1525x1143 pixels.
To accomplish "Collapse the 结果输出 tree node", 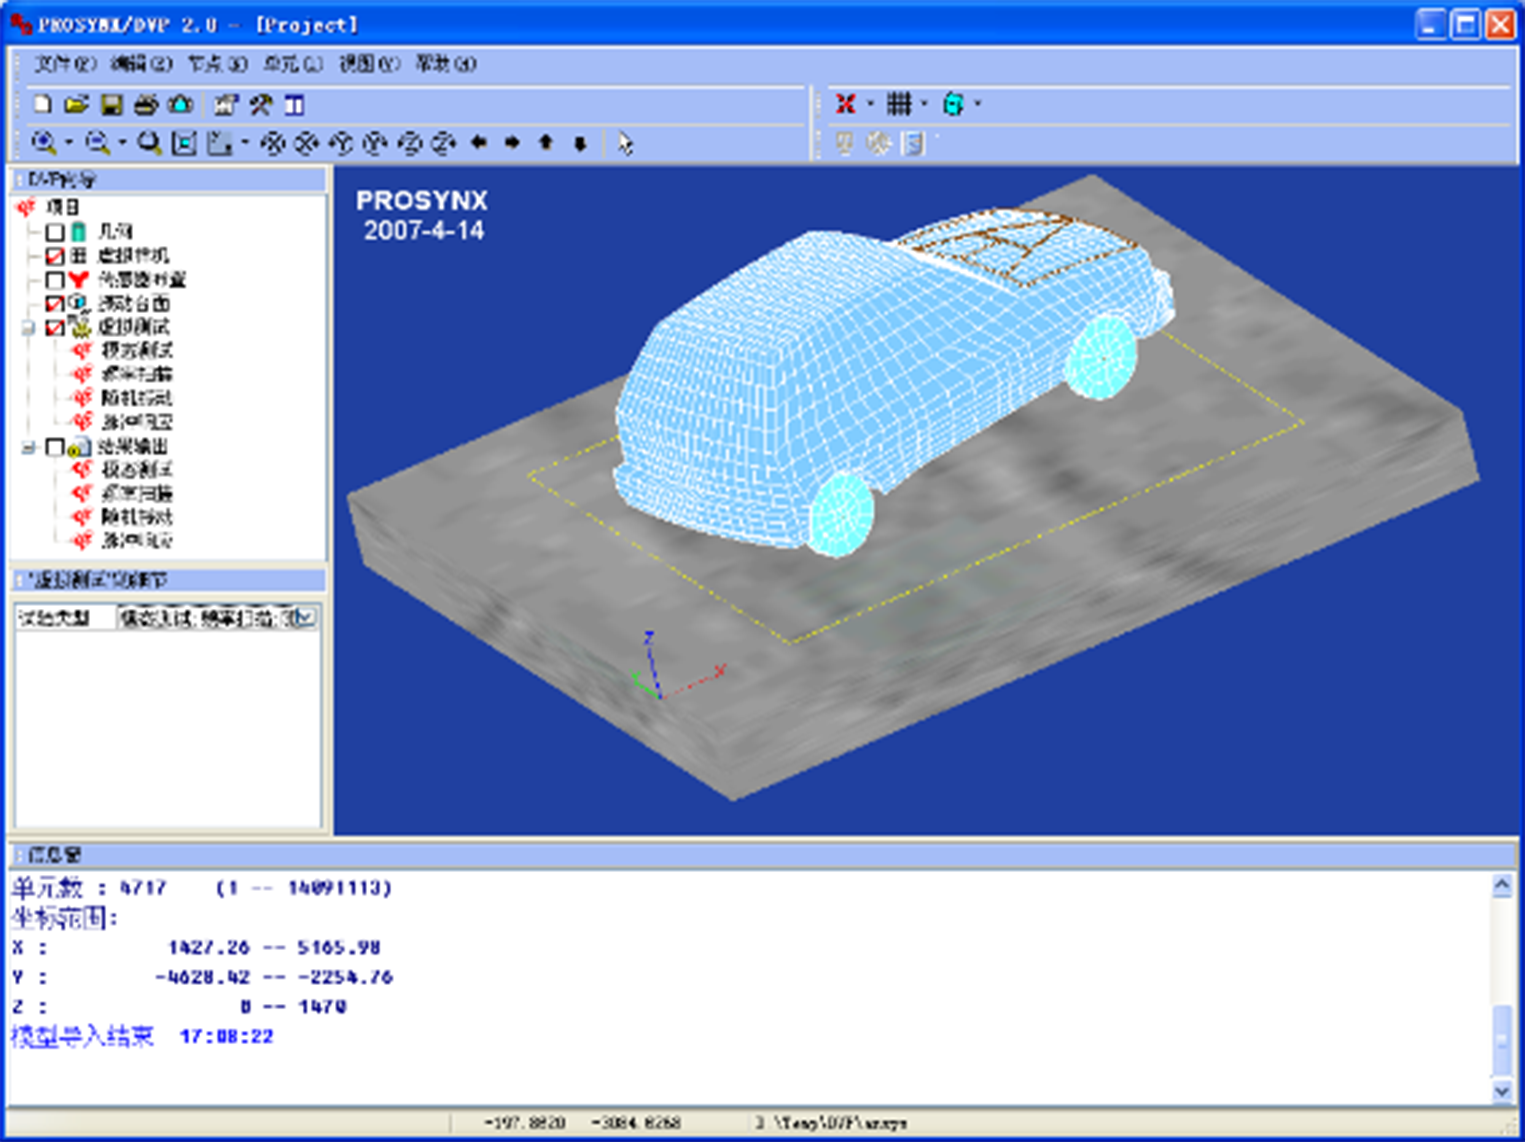I will pos(28,447).
